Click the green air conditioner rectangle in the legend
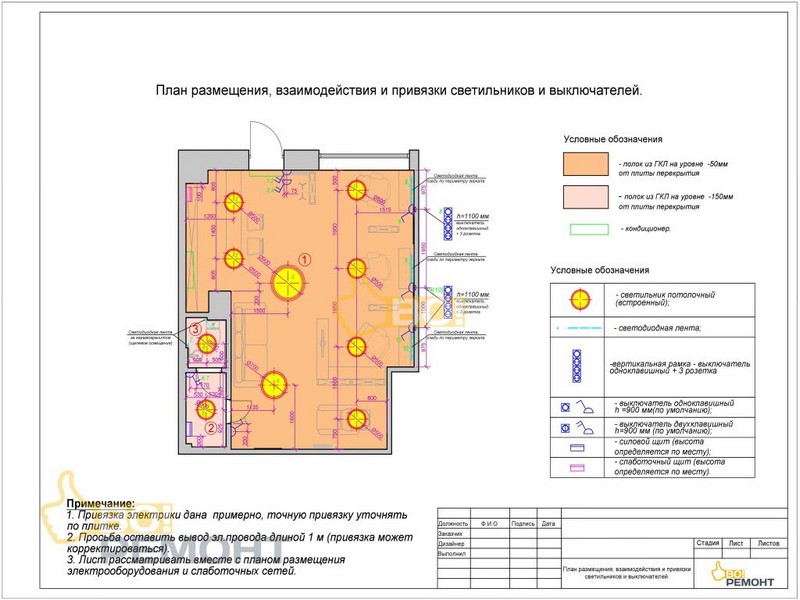Viewport: 800px width, 600px height. point(589,229)
